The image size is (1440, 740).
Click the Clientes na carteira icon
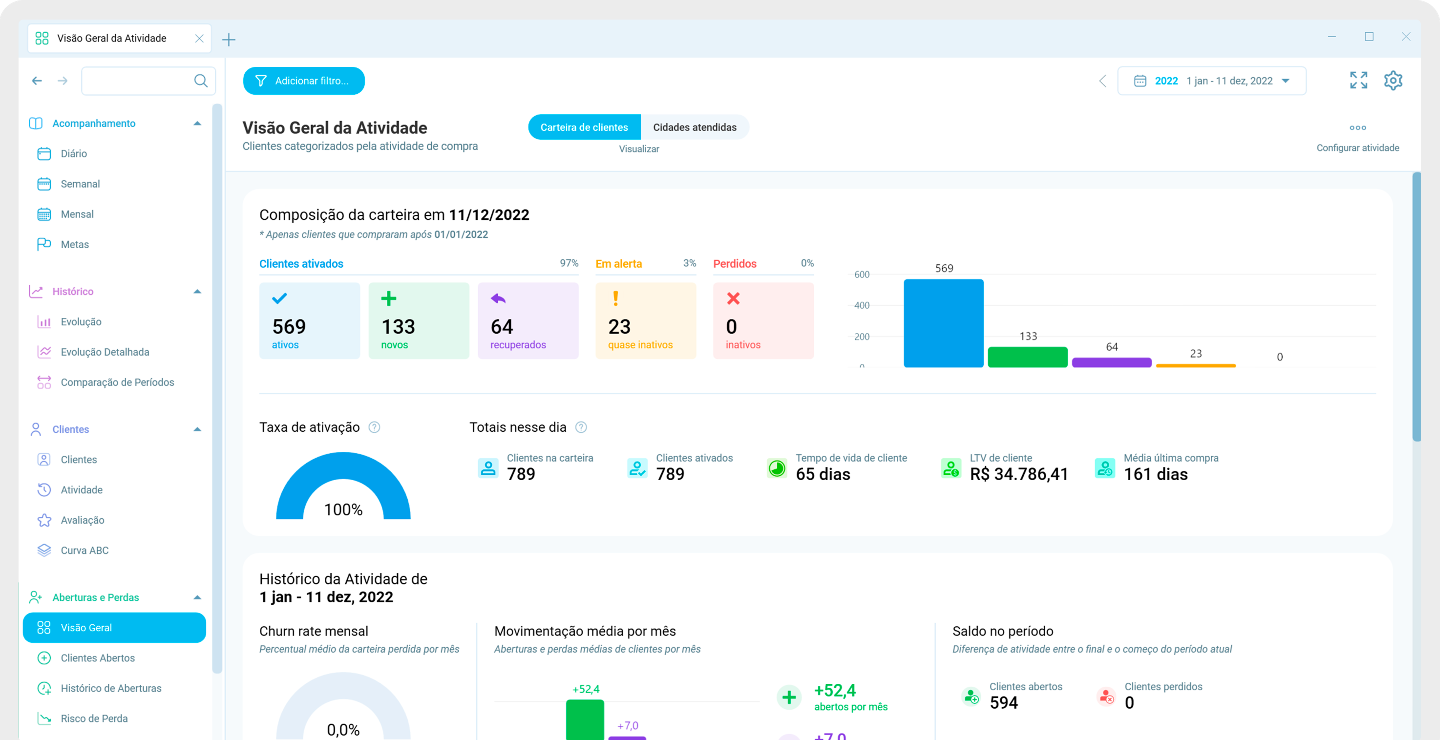tap(488, 467)
